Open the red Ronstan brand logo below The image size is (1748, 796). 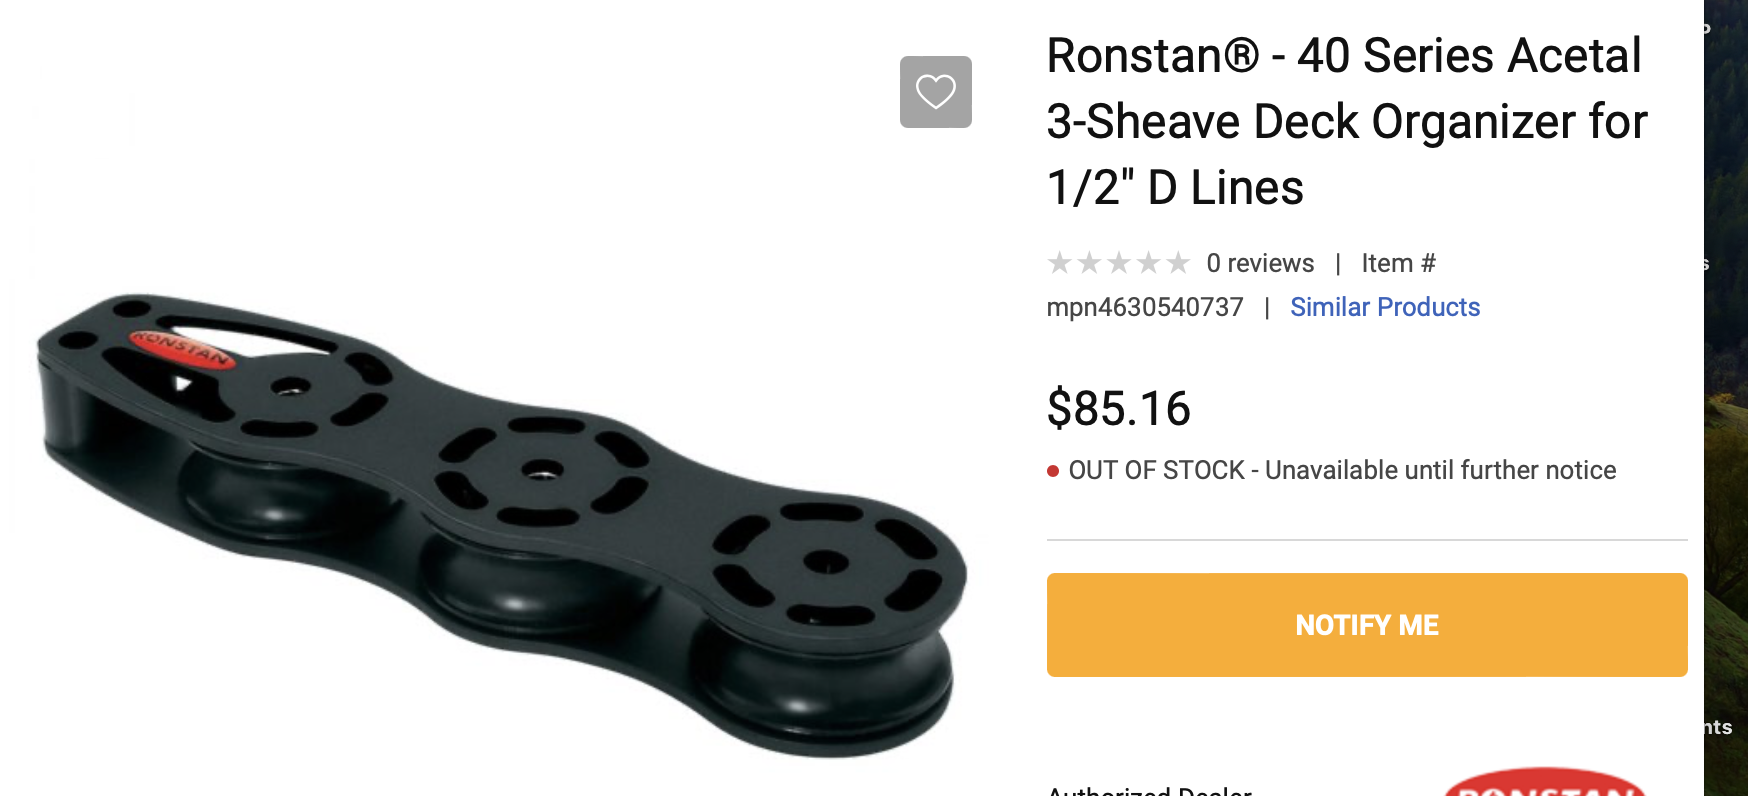1546,782
